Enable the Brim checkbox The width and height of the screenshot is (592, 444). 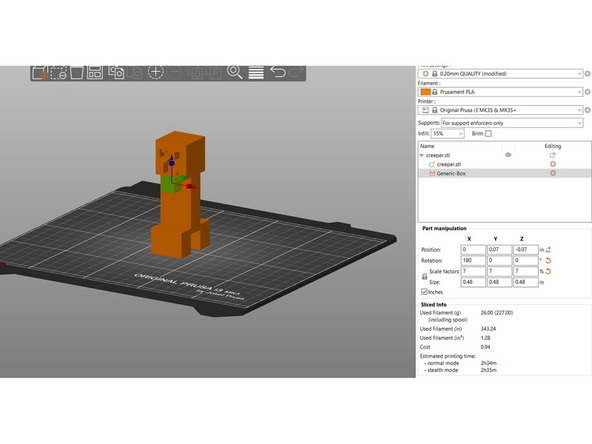coord(488,134)
